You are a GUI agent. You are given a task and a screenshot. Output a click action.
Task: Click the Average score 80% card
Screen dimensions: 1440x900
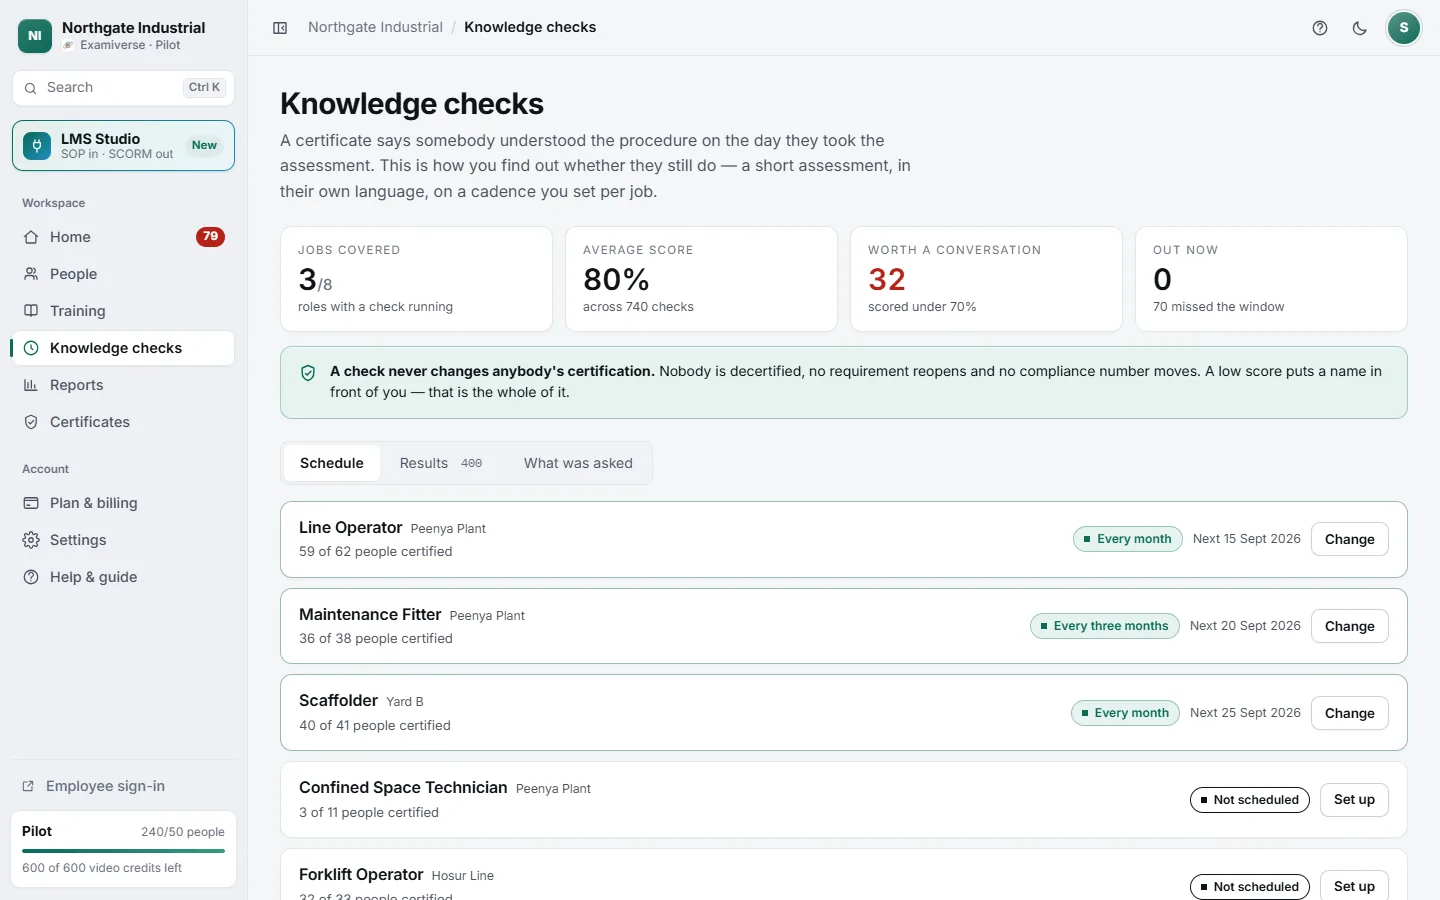coord(701,279)
